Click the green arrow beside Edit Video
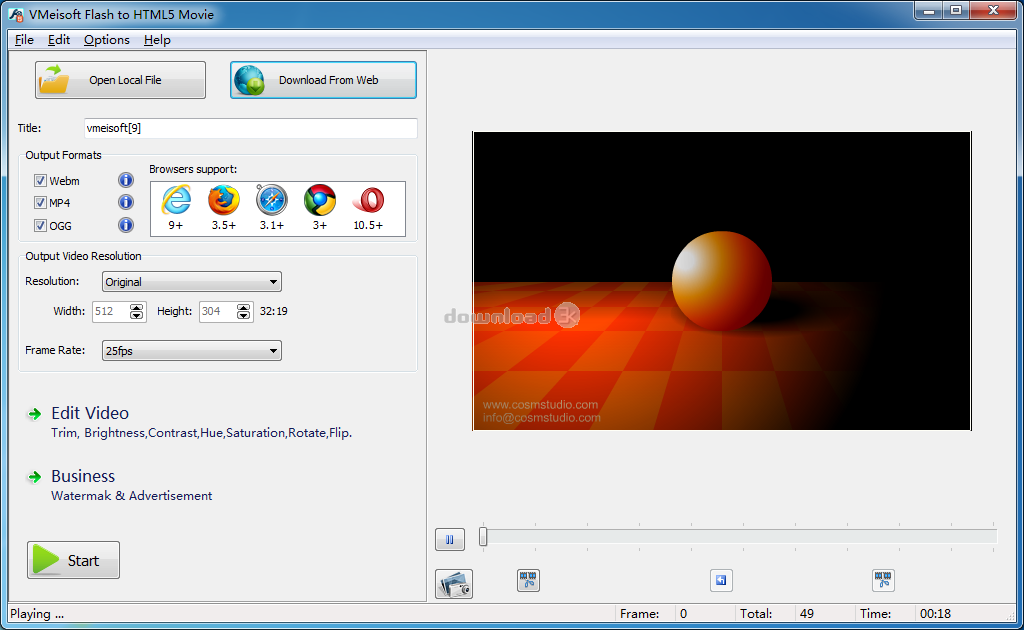Screen dimensions: 1024x630 35,414
